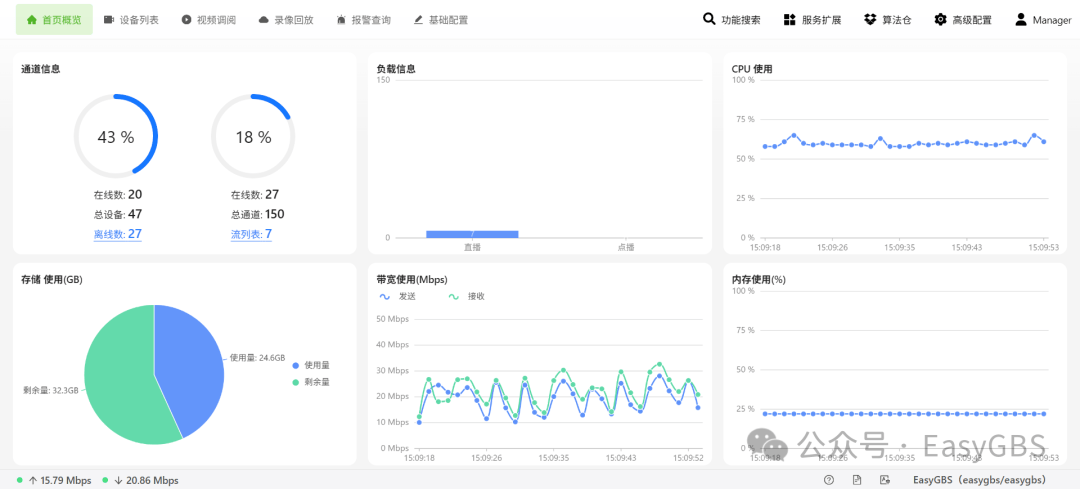
Task: Open the 基础配置 basic configuration tab
Action: pos(441,19)
